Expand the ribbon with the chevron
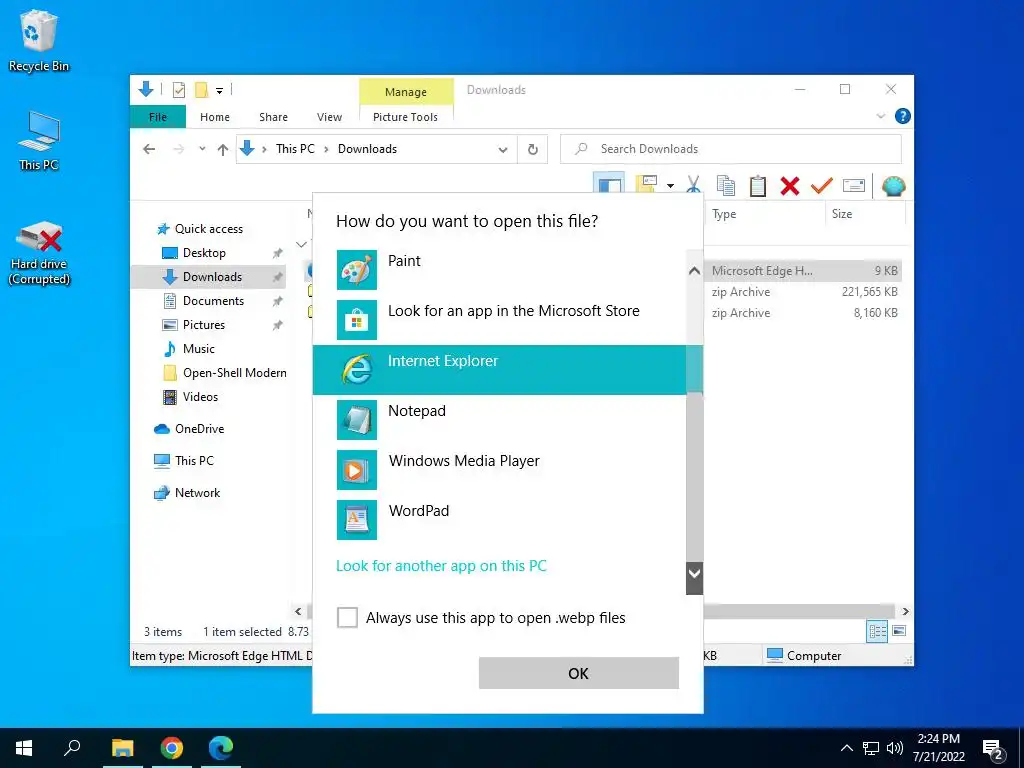1024x768 pixels. [x=880, y=116]
